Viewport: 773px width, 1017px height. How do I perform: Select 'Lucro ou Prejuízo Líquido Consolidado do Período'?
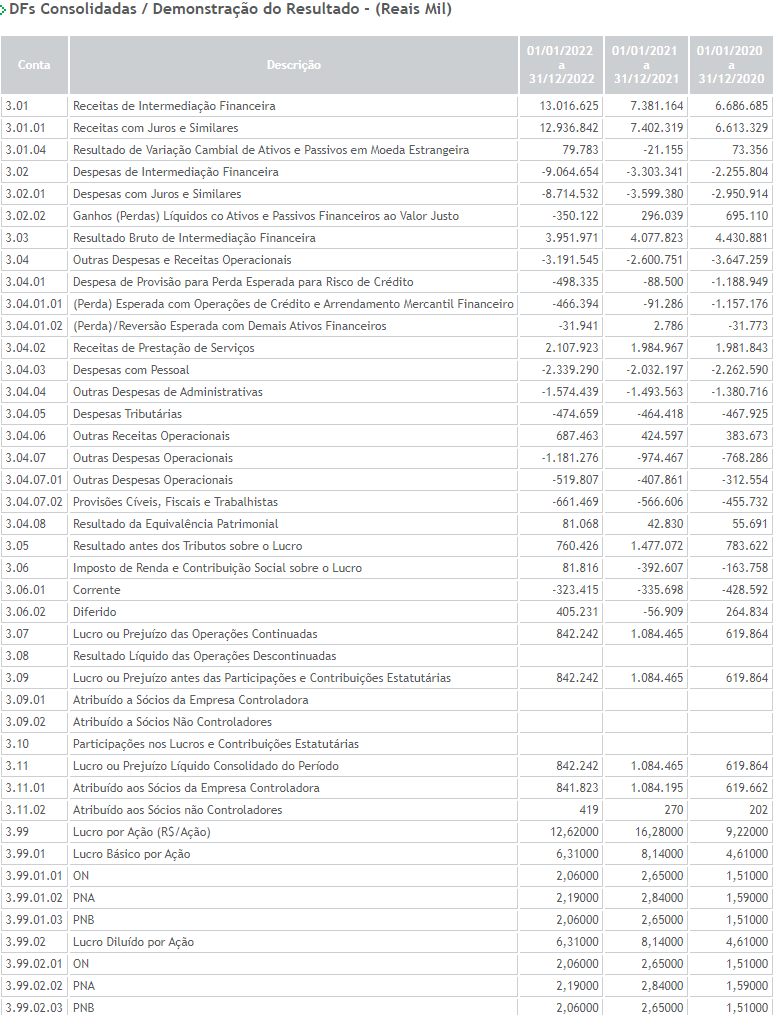(x=206, y=767)
